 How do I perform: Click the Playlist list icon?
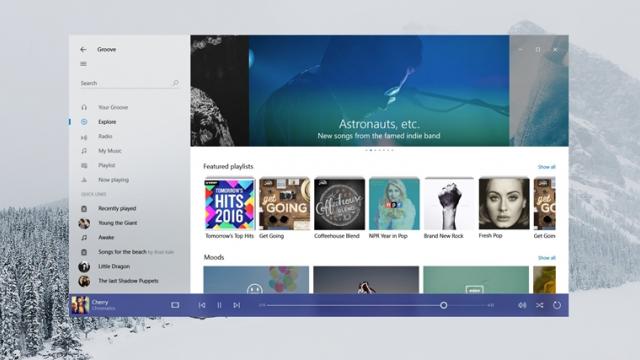(84, 165)
